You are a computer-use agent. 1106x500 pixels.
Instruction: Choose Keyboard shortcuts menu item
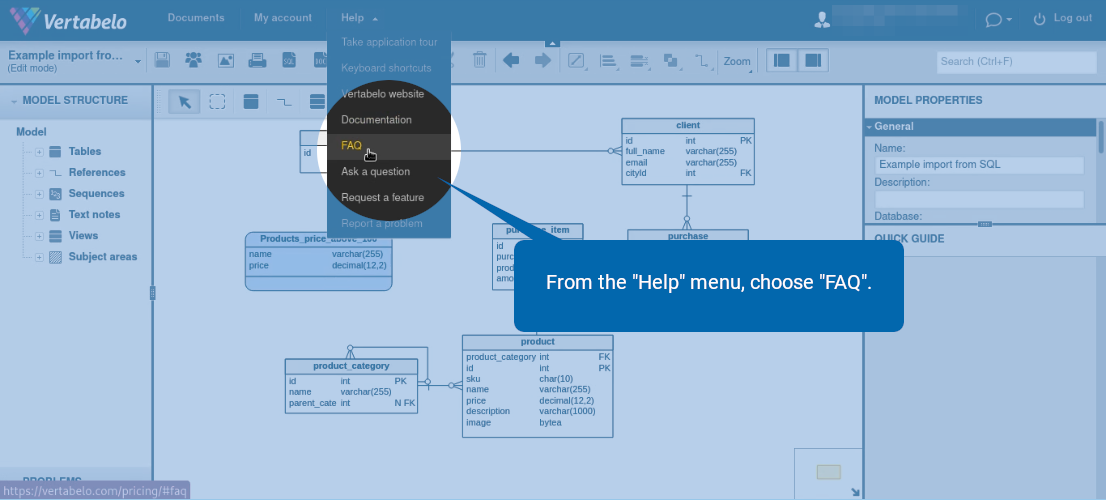(389, 68)
